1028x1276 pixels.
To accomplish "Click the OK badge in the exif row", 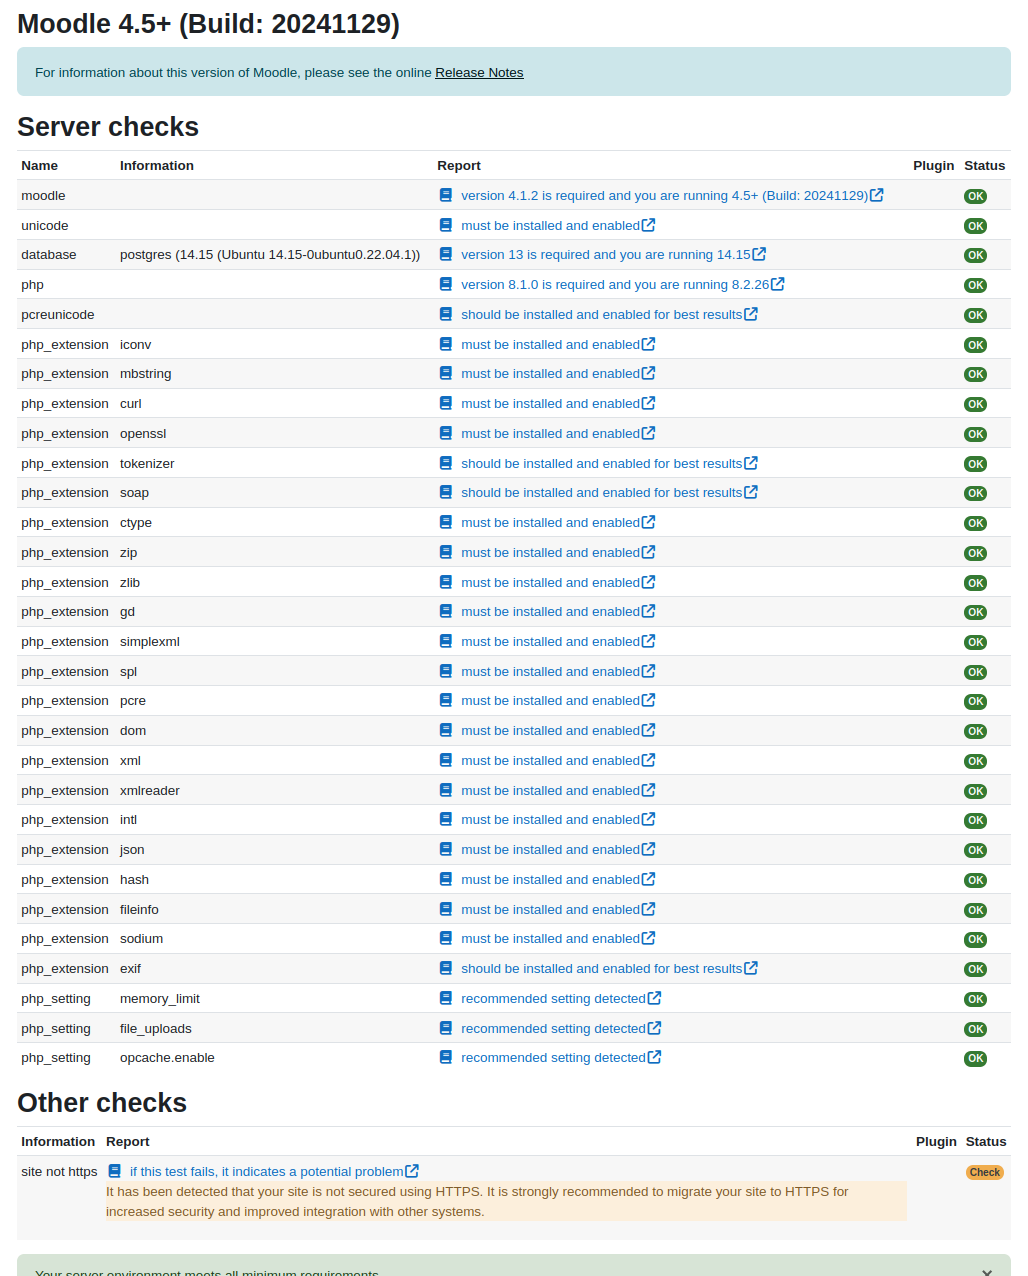I will pyautogui.click(x=975, y=969).
